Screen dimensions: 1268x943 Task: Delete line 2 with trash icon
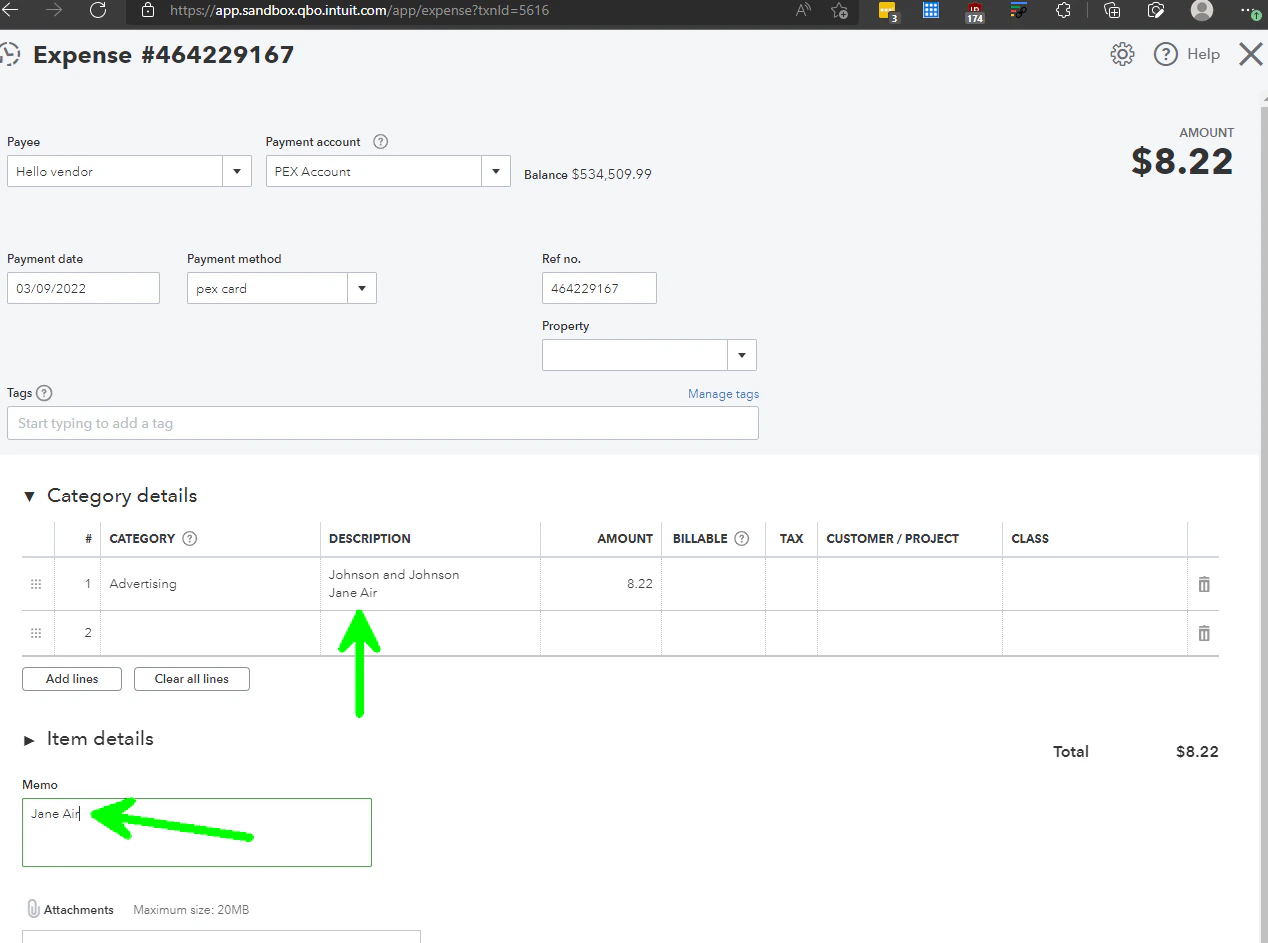1204,633
